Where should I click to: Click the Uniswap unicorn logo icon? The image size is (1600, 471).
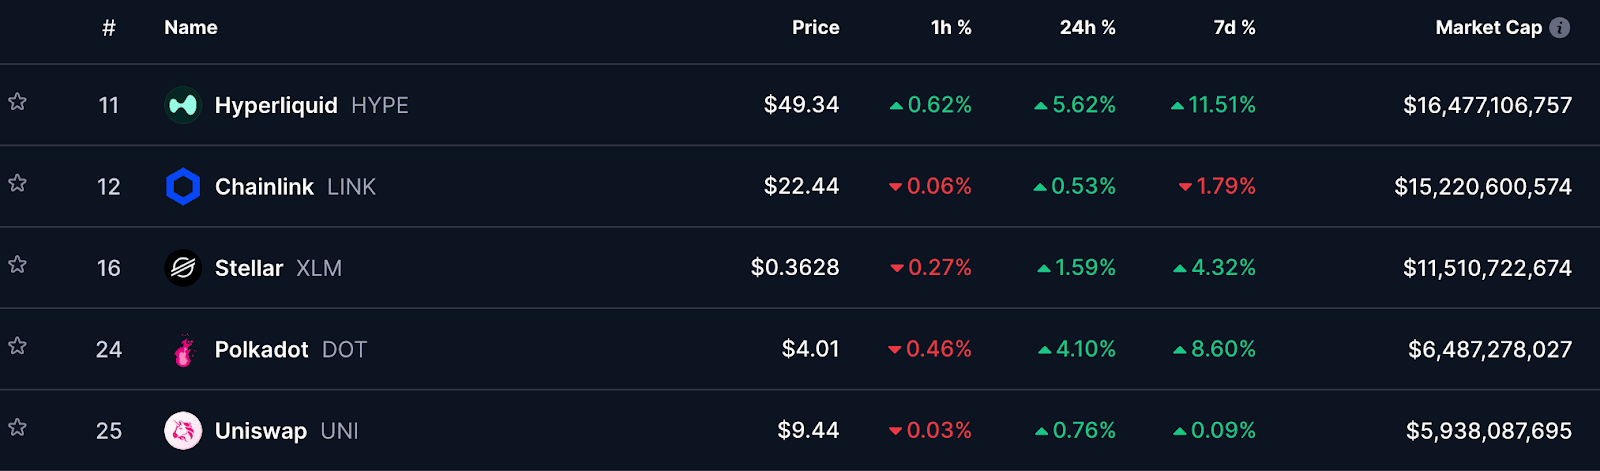tap(183, 431)
